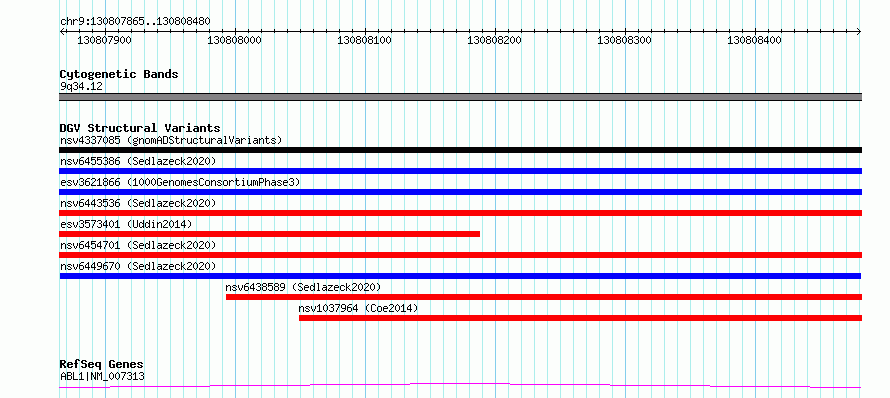Open the nsv4337085 (gnomADStructuralVariants) label
The image size is (890, 398).
pyautogui.click(x=171, y=140)
